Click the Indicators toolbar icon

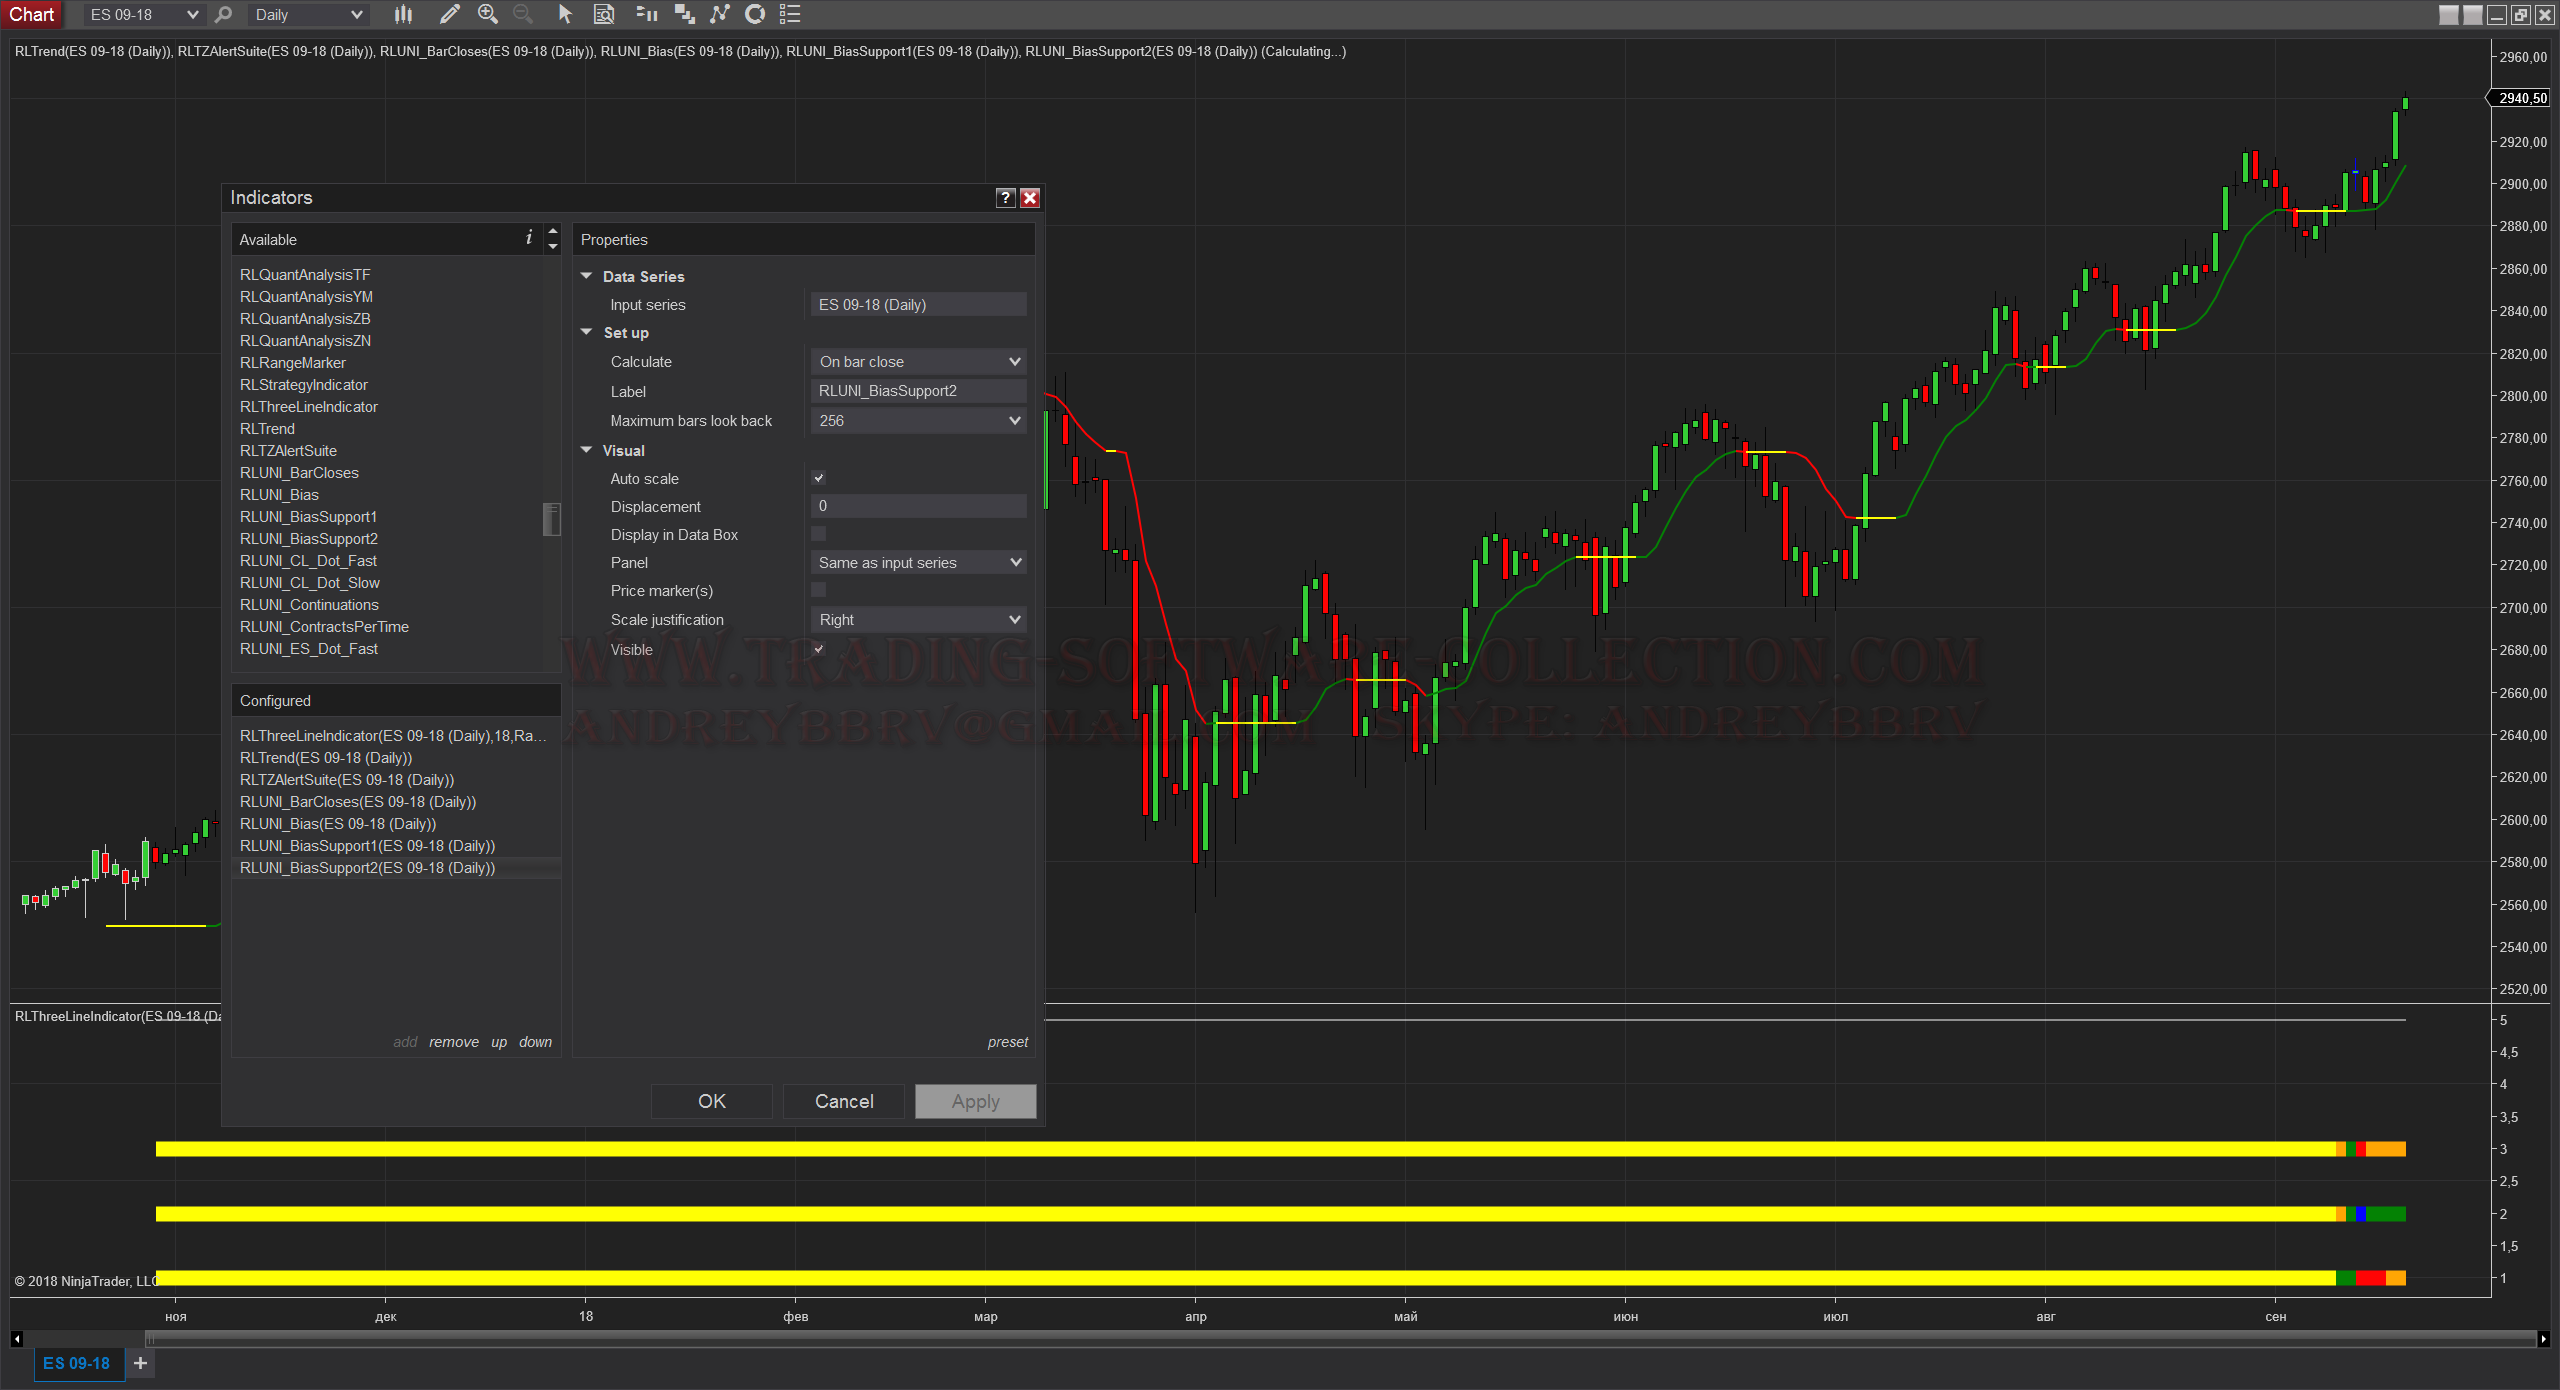[719, 14]
